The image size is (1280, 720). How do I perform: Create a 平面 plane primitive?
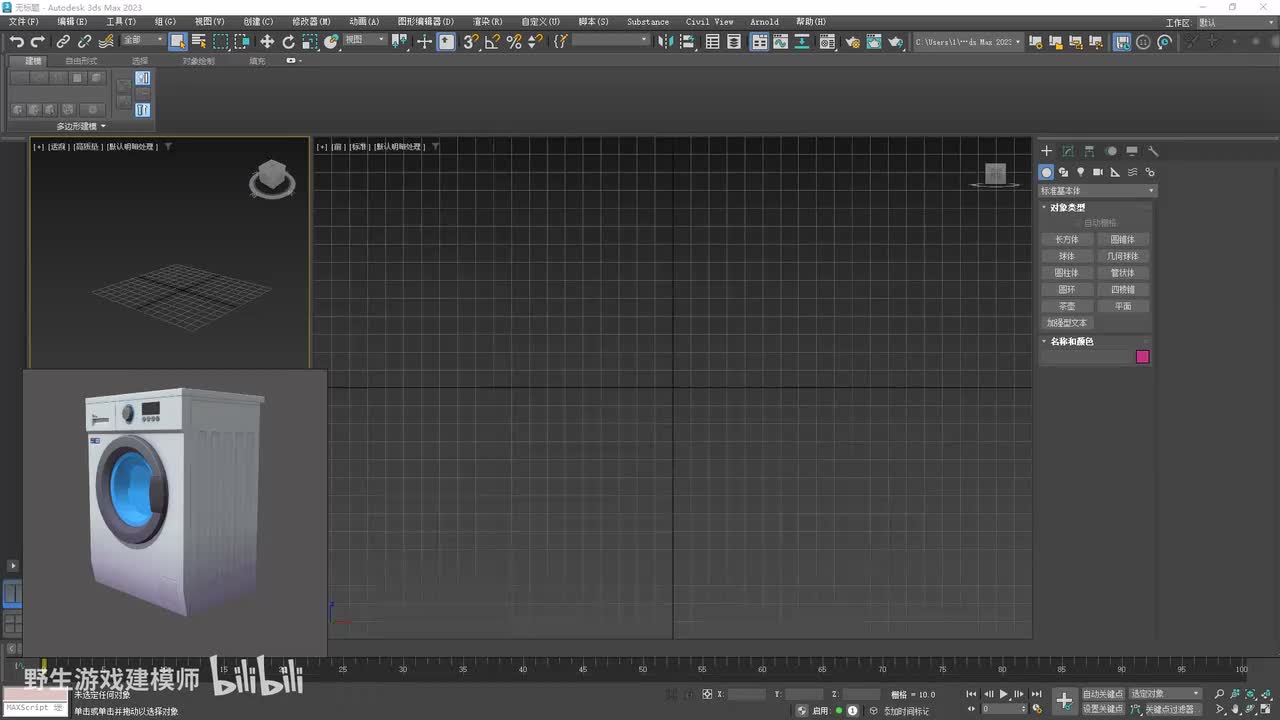[x=1123, y=307]
